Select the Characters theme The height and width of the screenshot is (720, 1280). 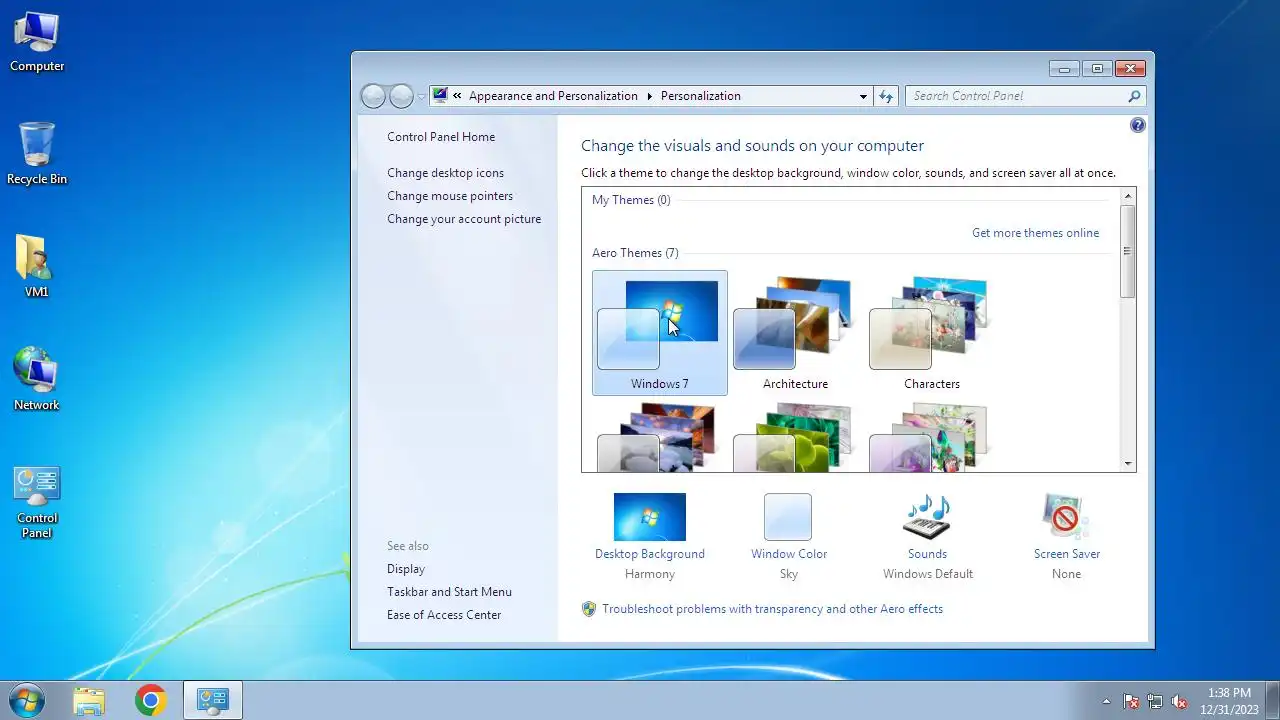(932, 333)
